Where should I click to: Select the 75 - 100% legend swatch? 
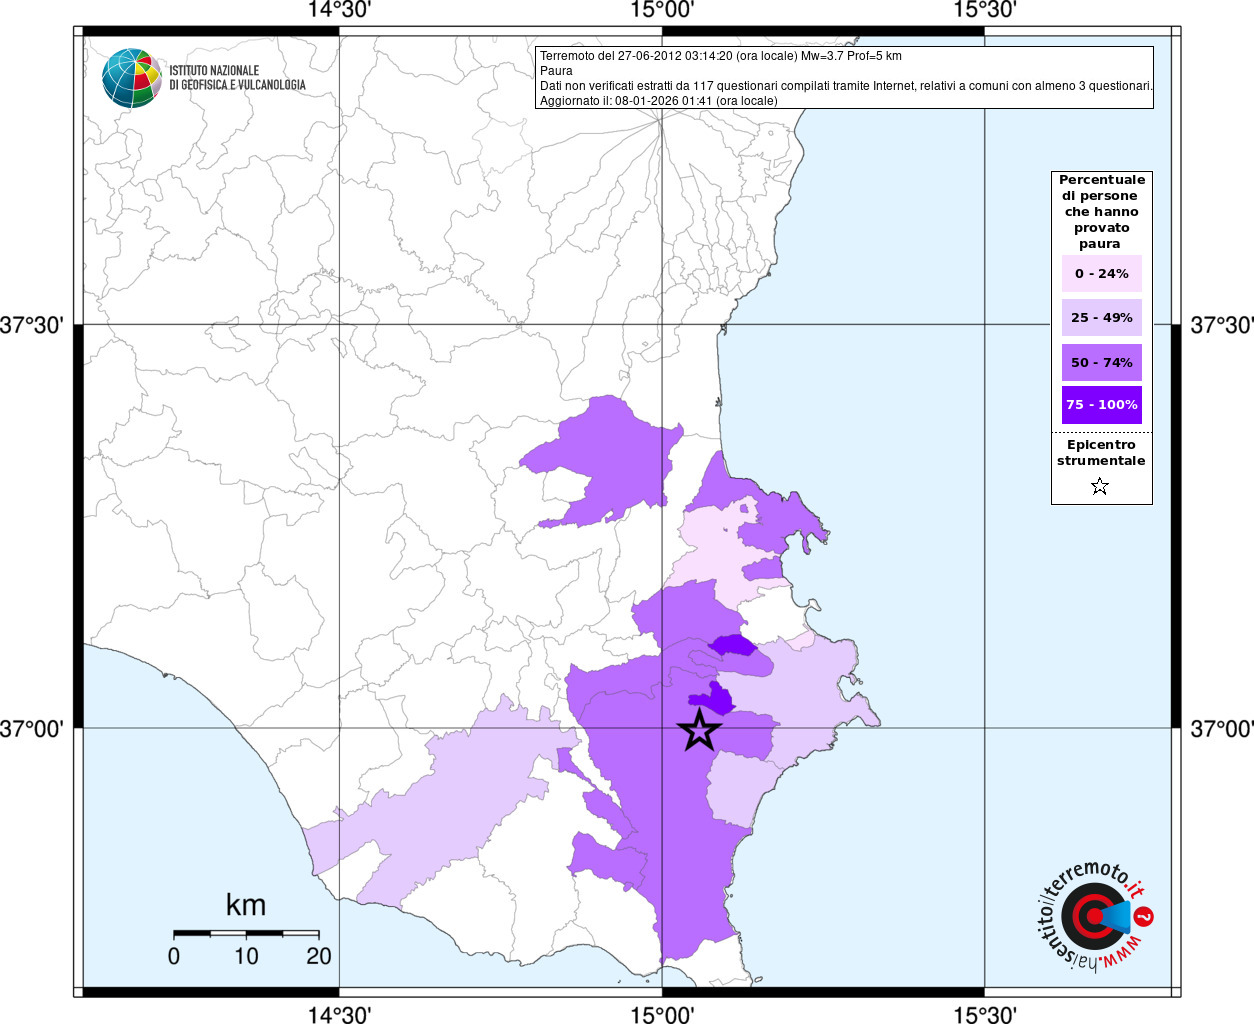click(x=1102, y=405)
